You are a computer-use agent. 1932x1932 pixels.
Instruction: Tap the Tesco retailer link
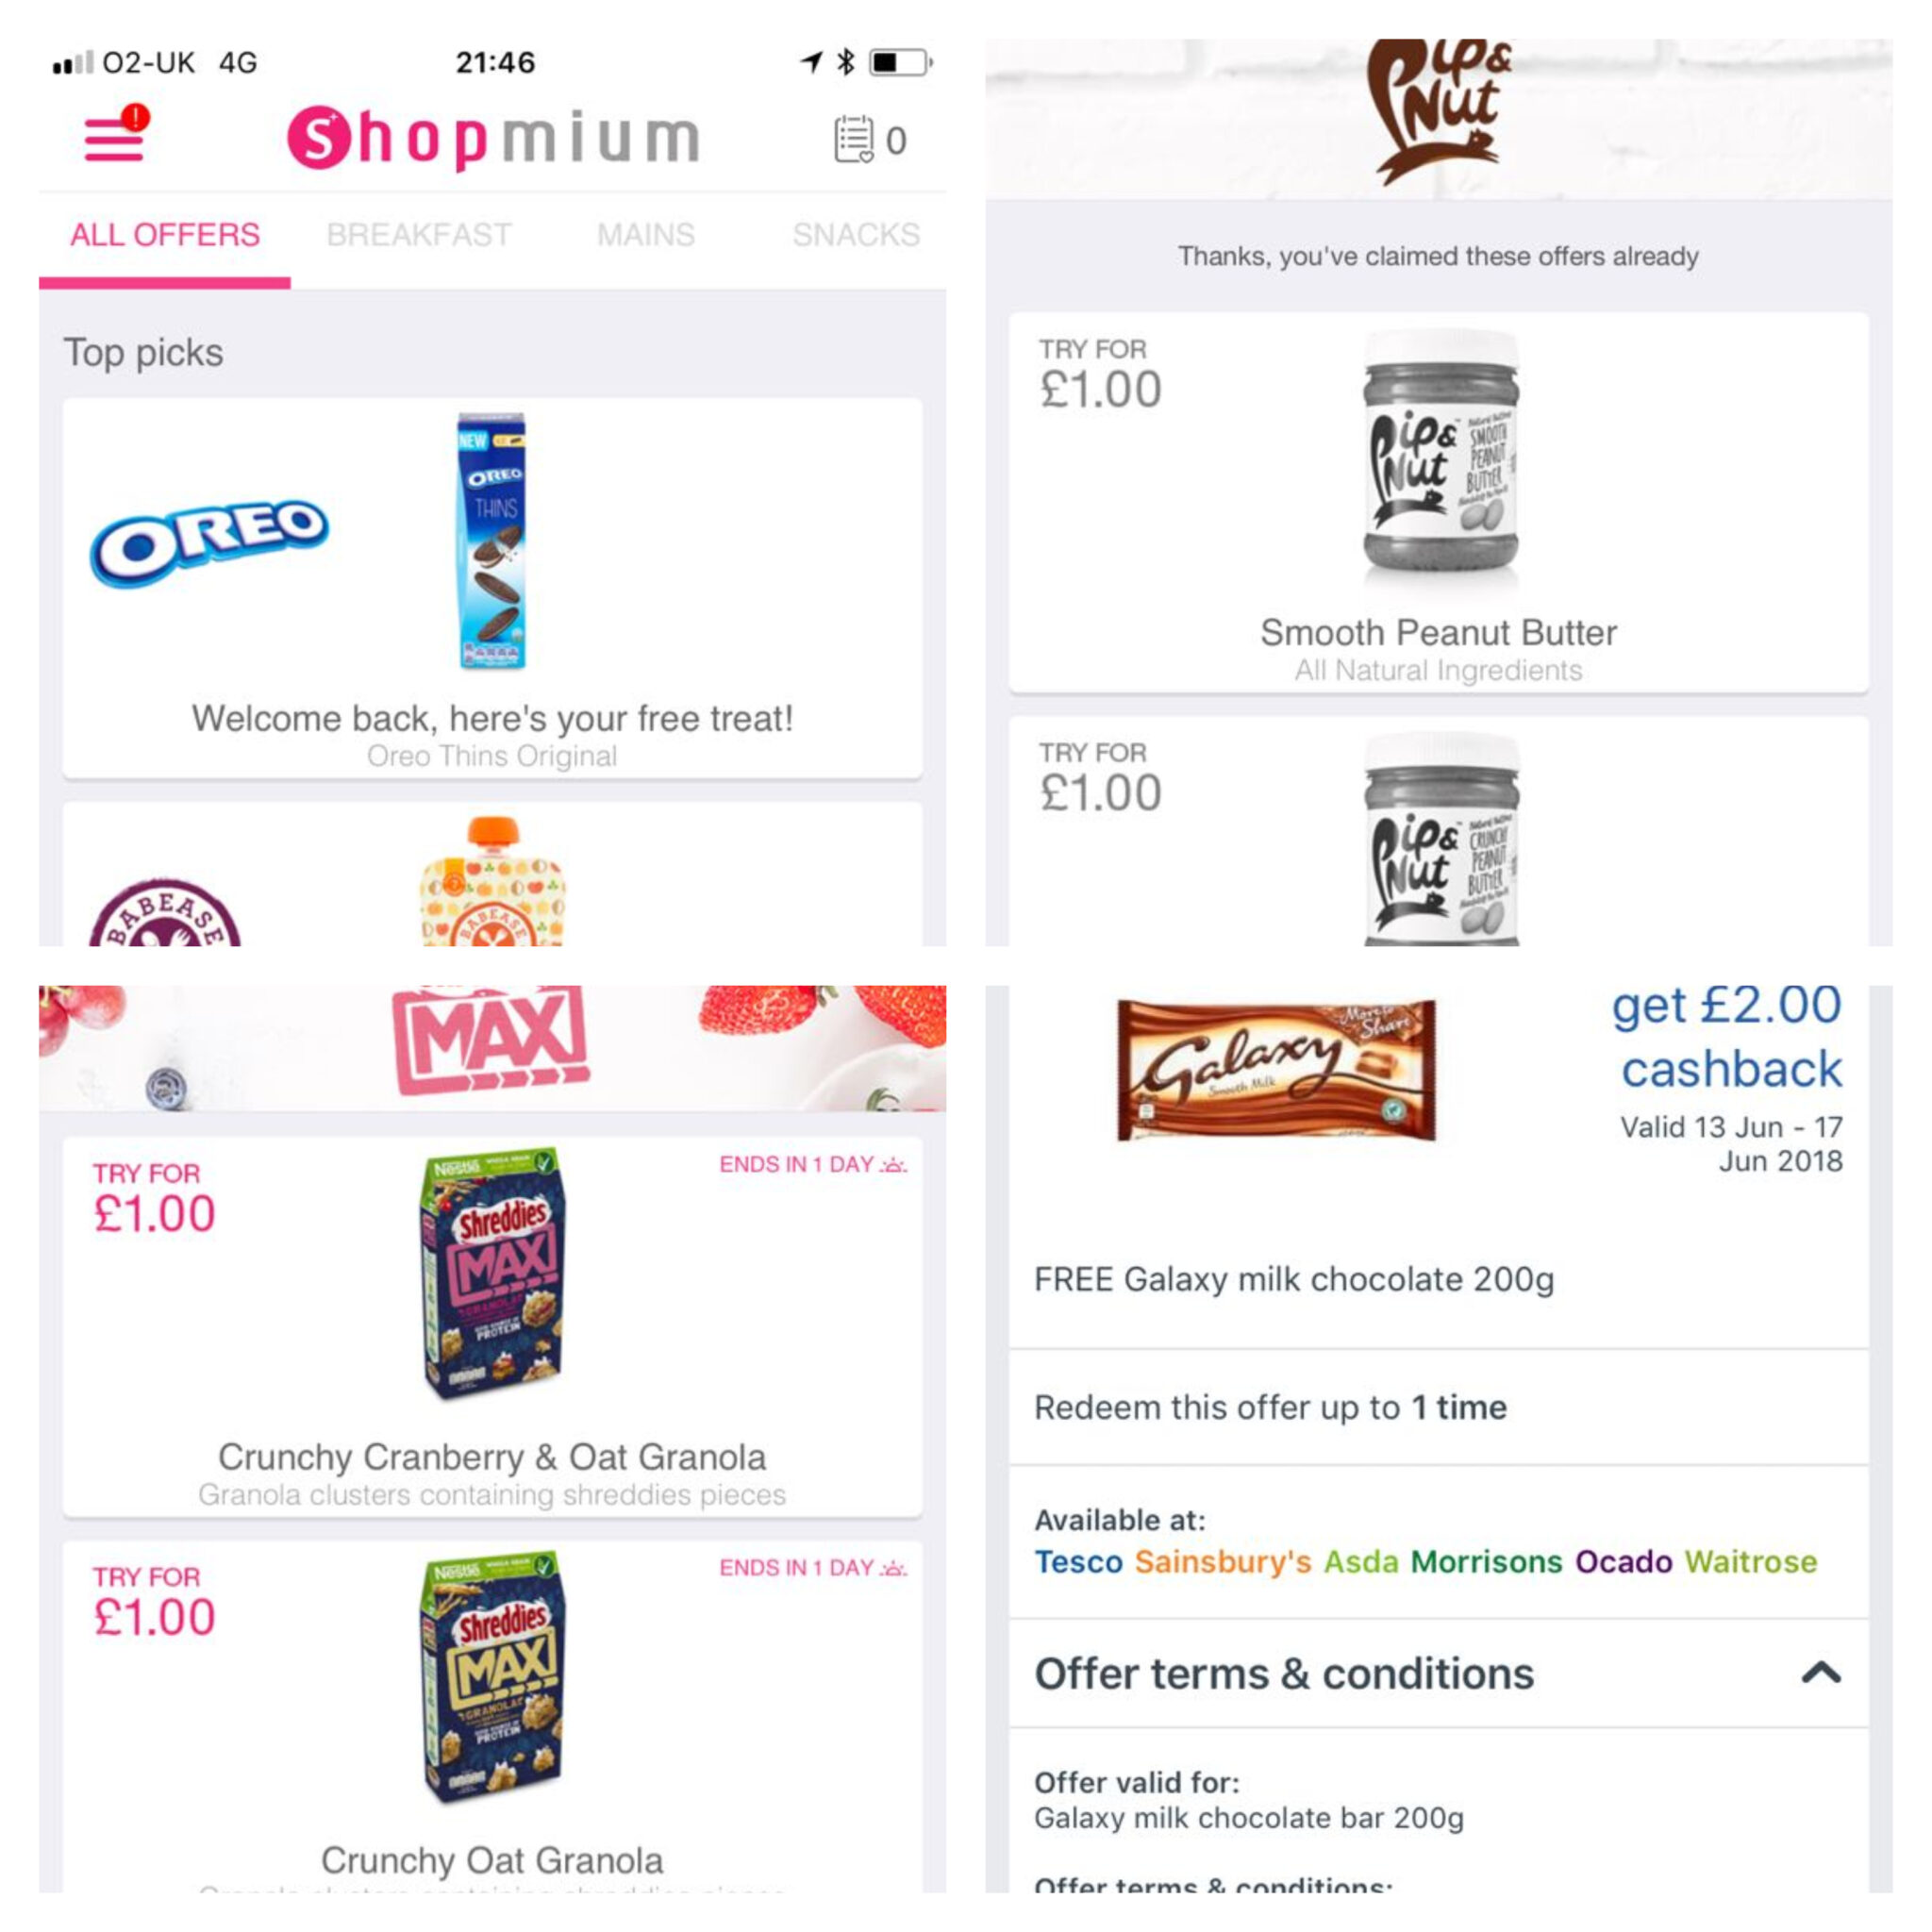(x=1079, y=1561)
